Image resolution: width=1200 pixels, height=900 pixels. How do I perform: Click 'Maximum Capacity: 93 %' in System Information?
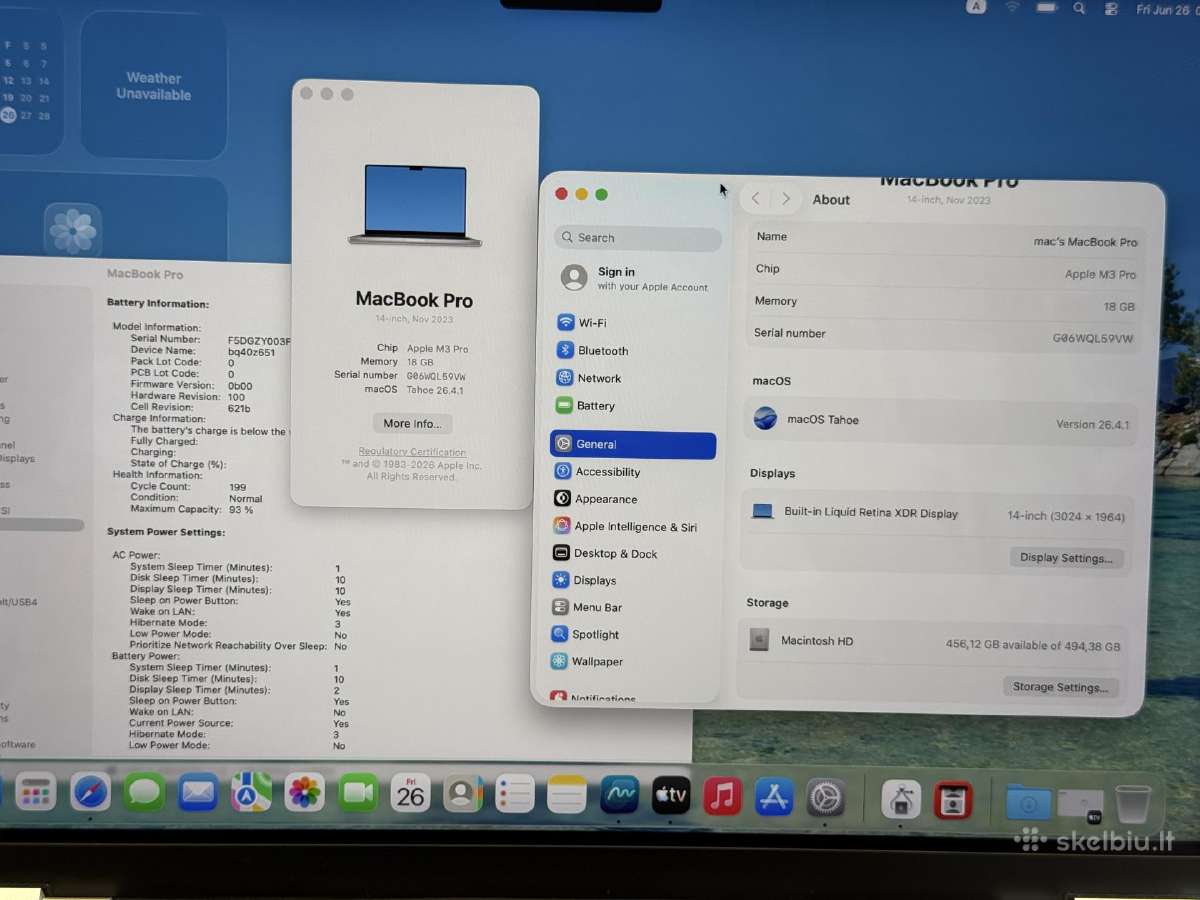(191, 509)
